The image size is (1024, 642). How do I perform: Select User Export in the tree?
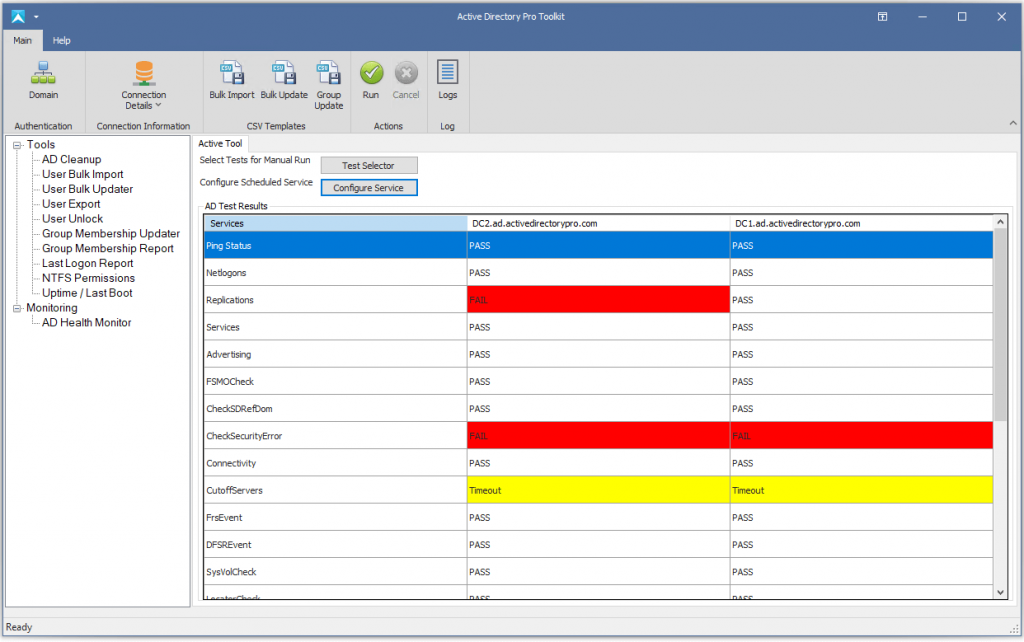pos(71,204)
